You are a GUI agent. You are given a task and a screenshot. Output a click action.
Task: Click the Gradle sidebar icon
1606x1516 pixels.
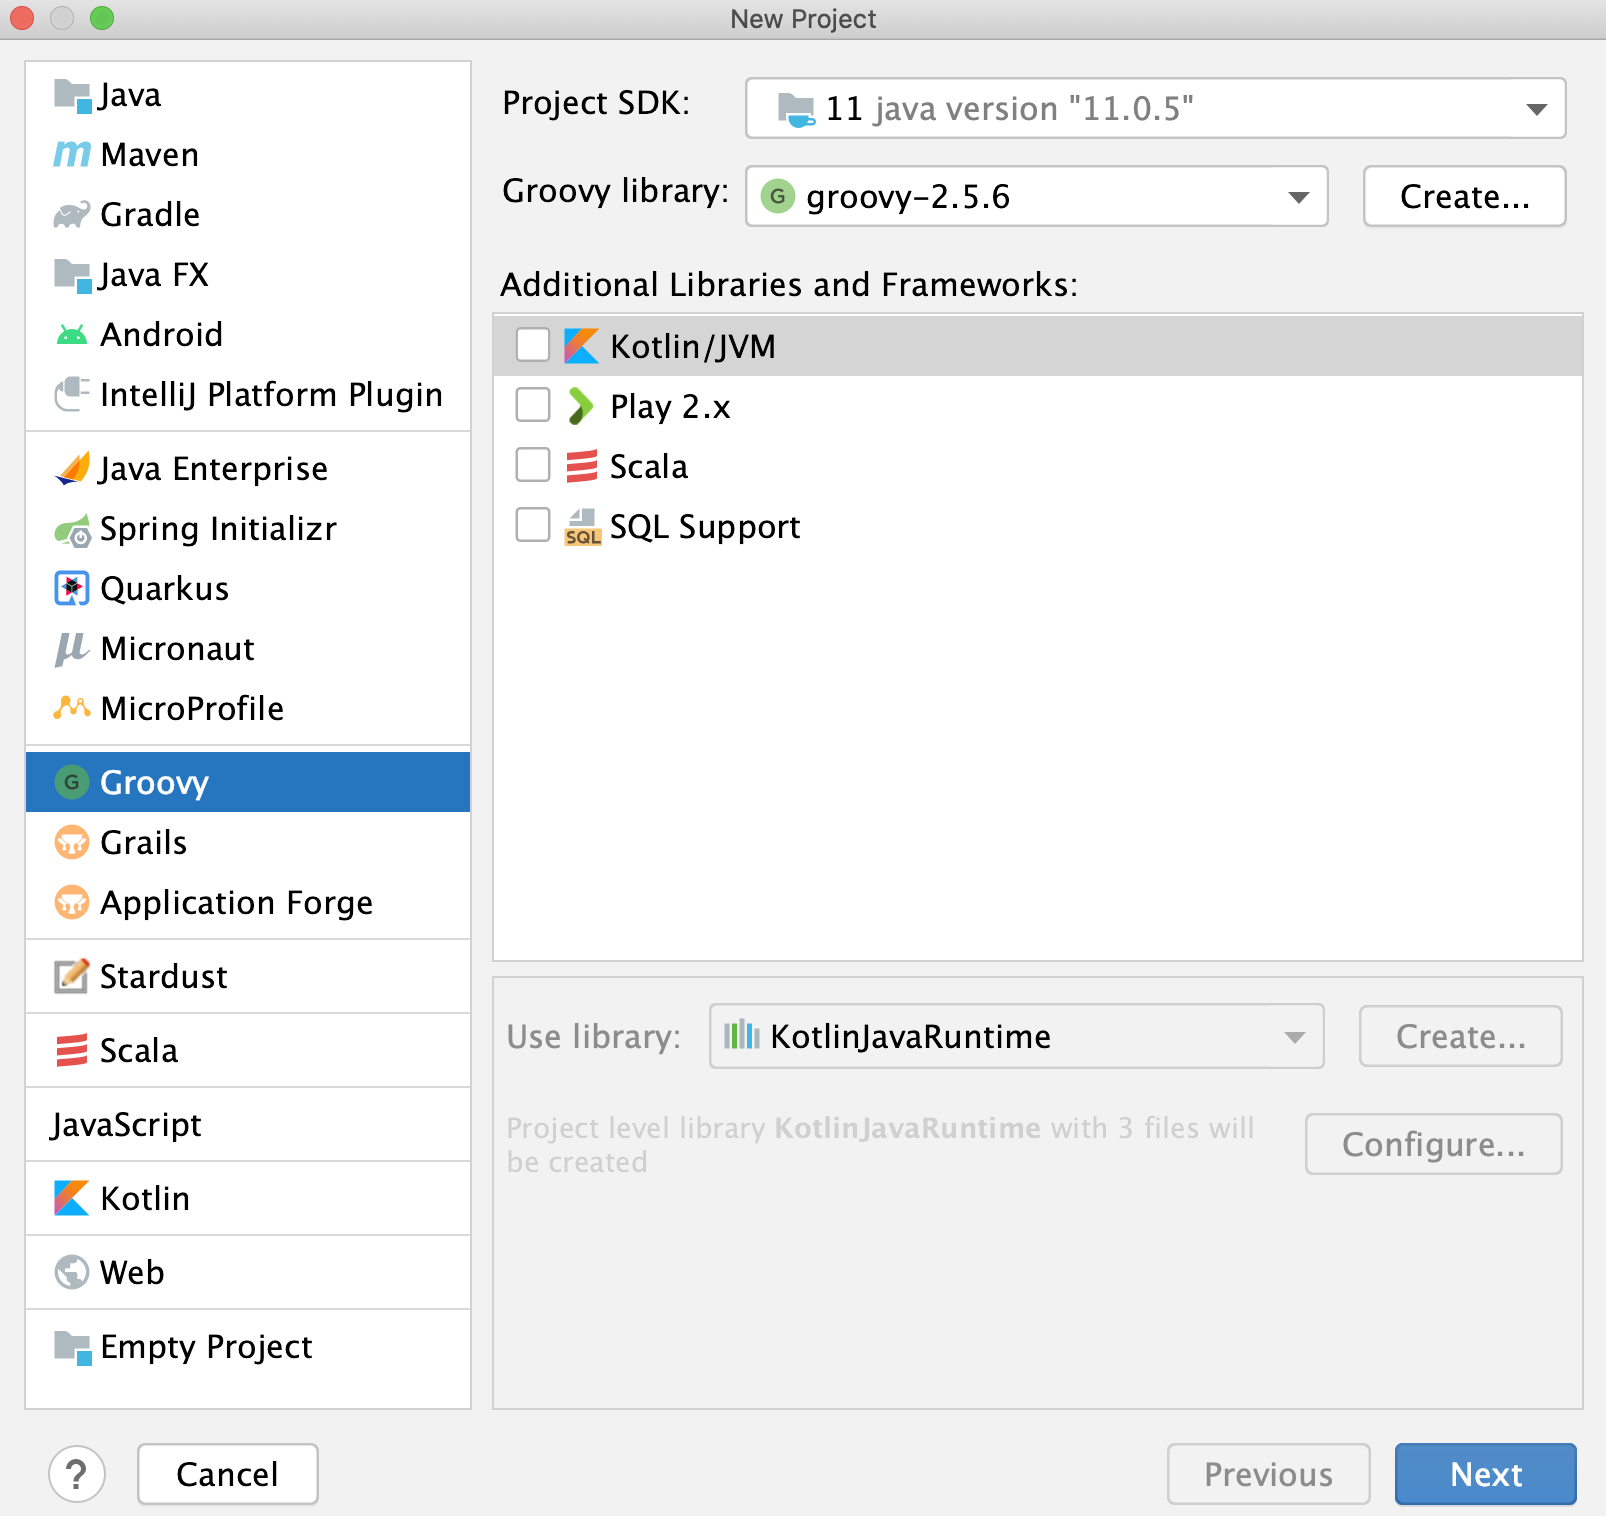pyautogui.click(x=70, y=214)
